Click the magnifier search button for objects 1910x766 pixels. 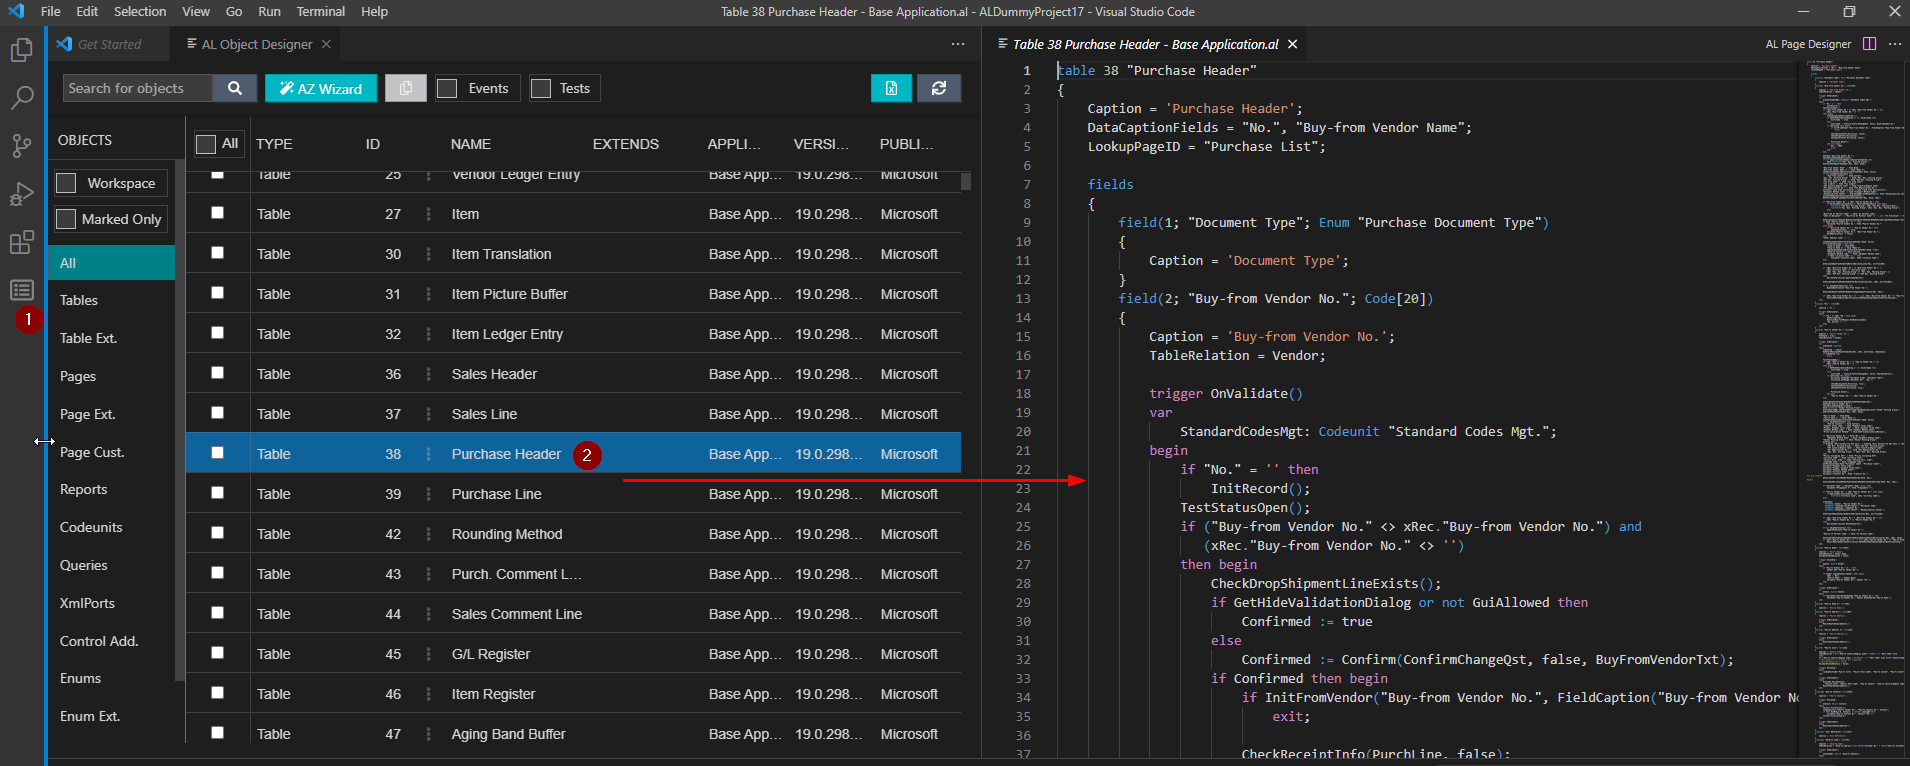pos(235,88)
